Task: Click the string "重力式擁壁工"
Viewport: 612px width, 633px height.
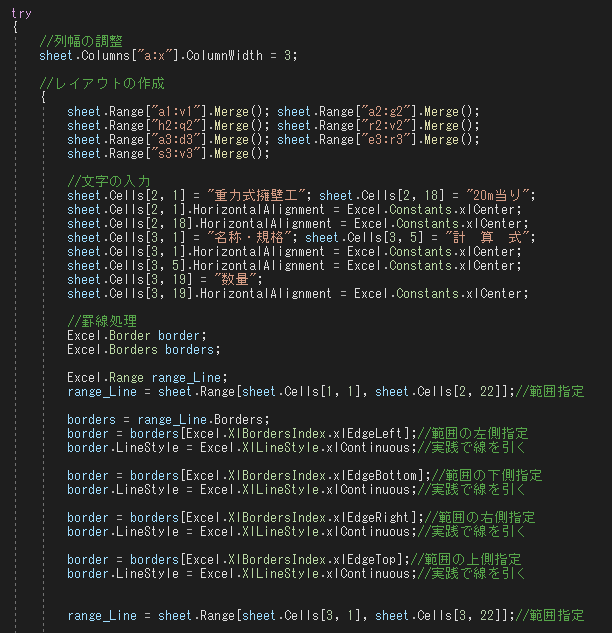Action: pos(256,195)
